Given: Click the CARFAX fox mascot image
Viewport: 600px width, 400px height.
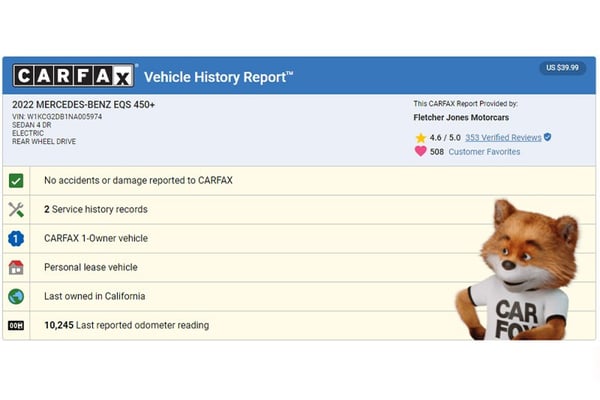Looking at the screenshot, I should tap(517, 269).
